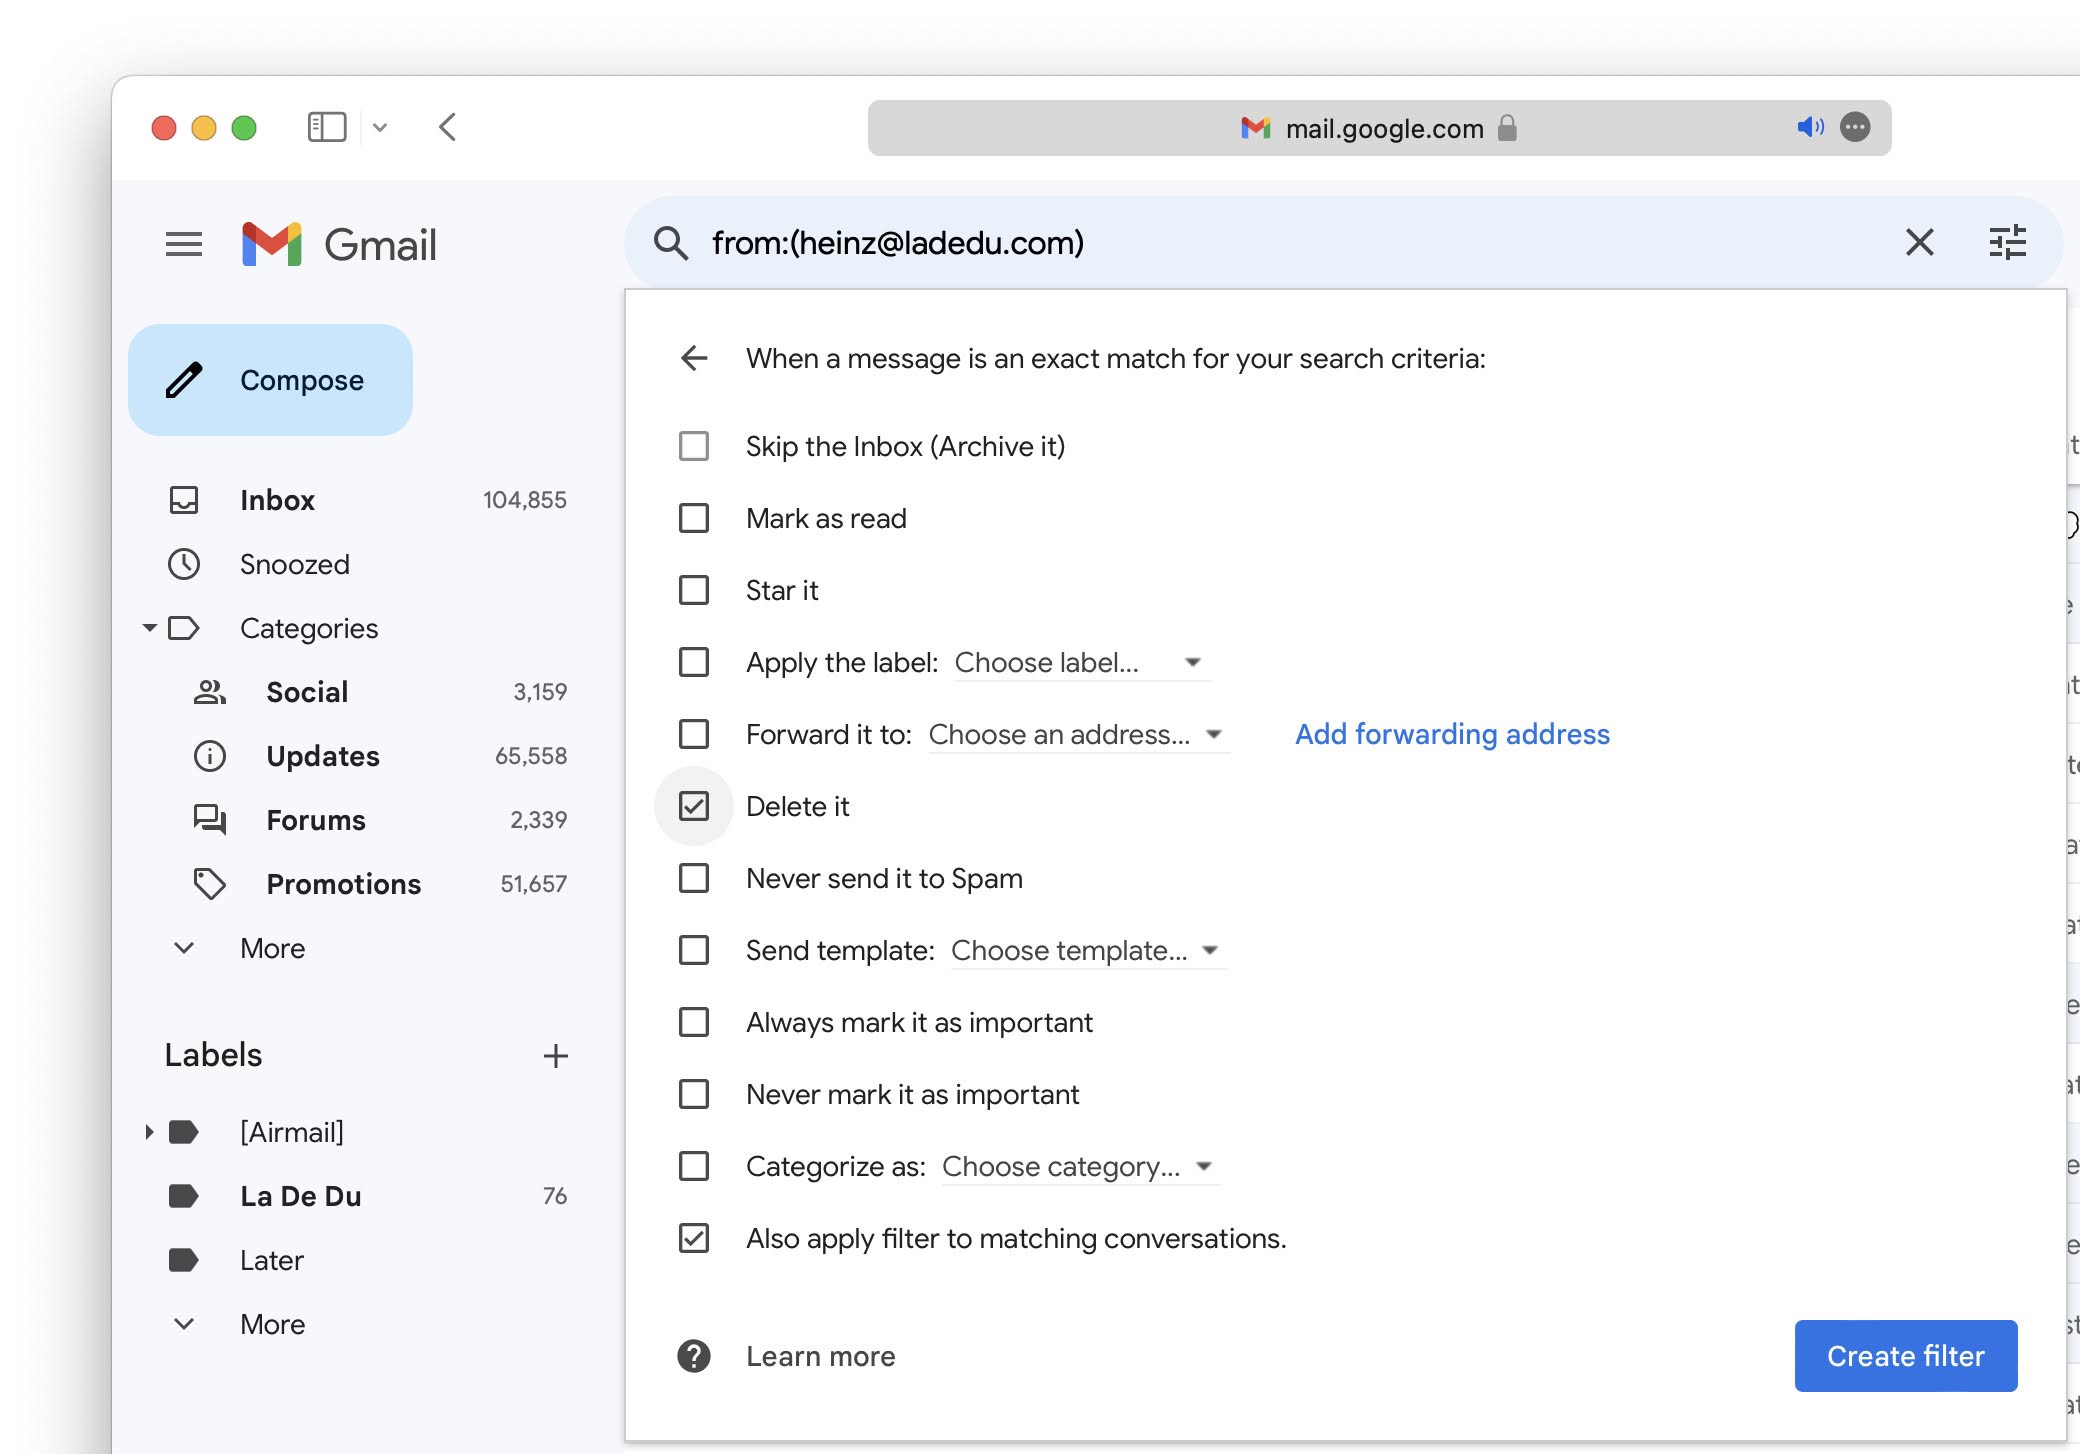Check the Mark as read box

[694, 518]
